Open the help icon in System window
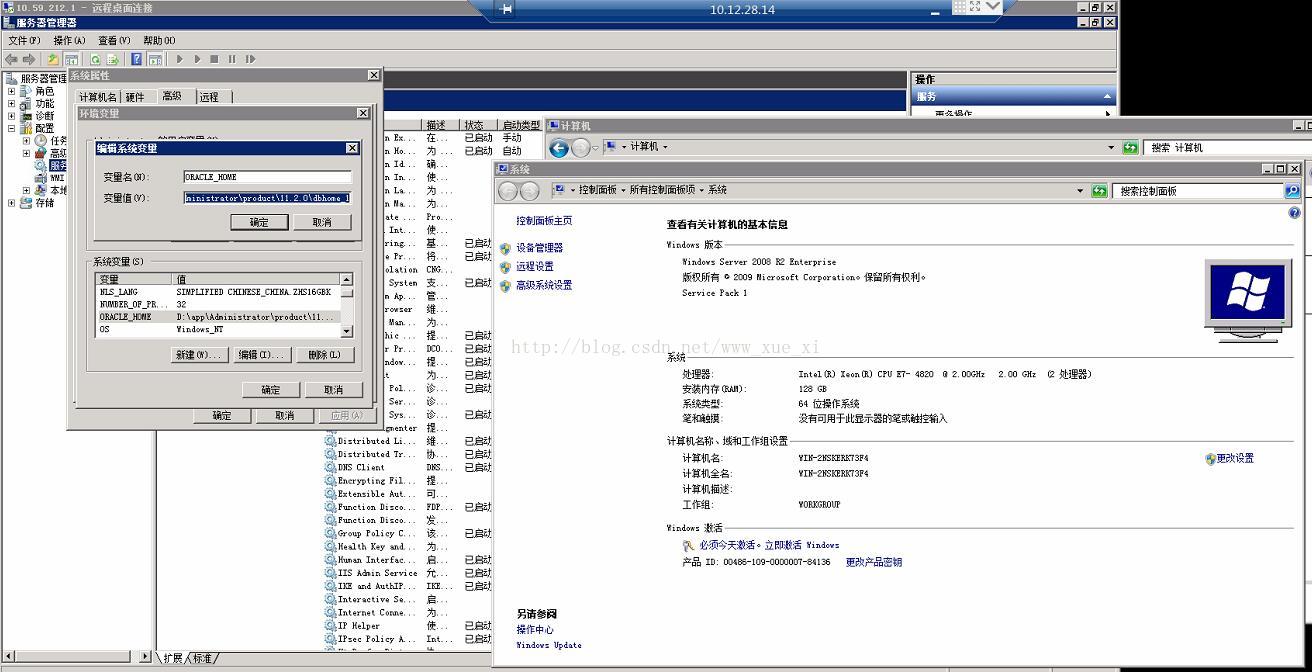The image size is (1312, 672). pyautogui.click(x=1295, y=213)
